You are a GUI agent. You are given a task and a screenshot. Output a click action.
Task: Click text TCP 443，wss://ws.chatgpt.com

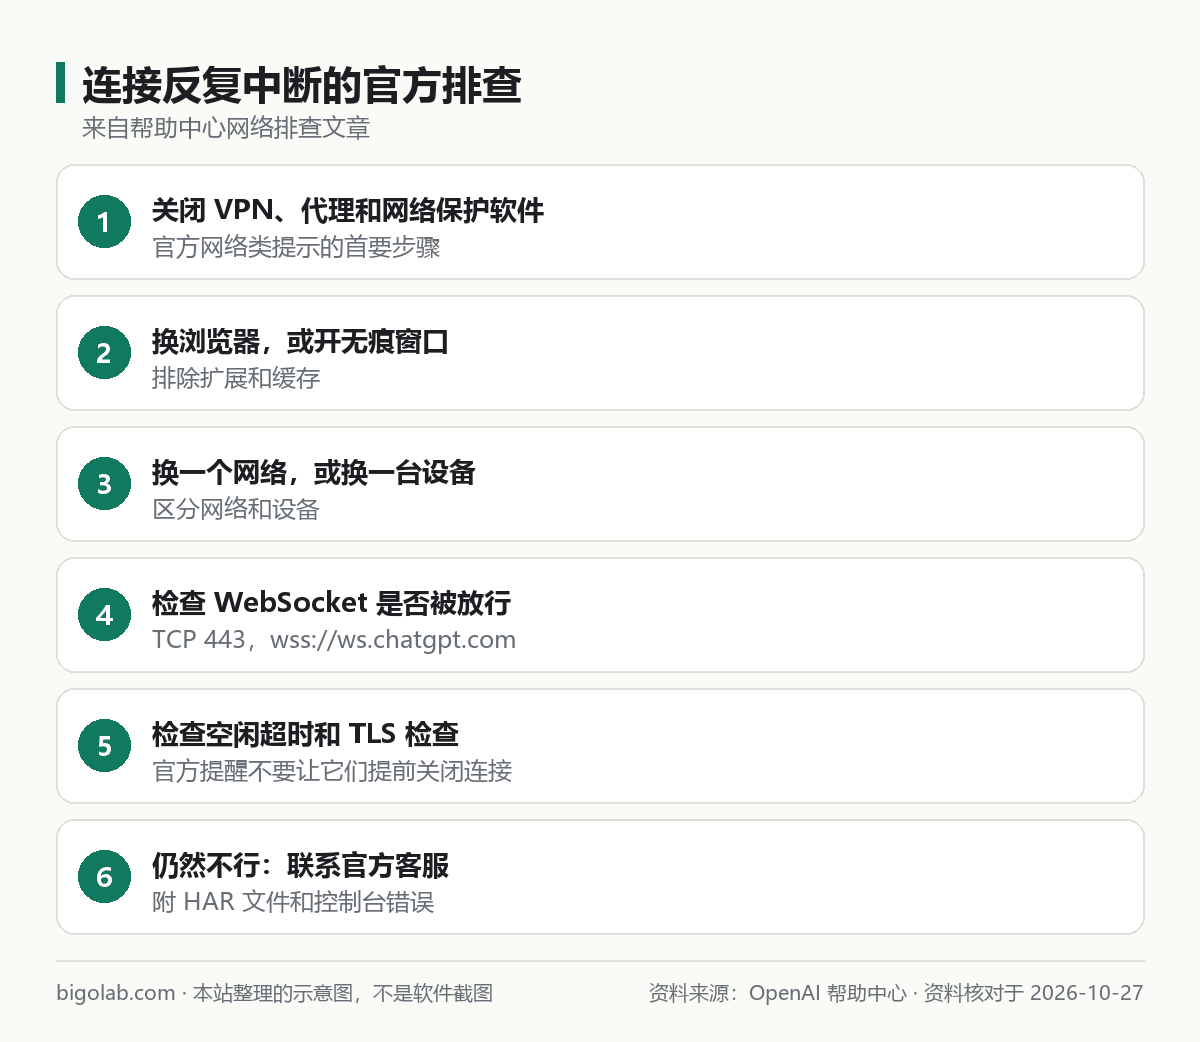[334, 640]
